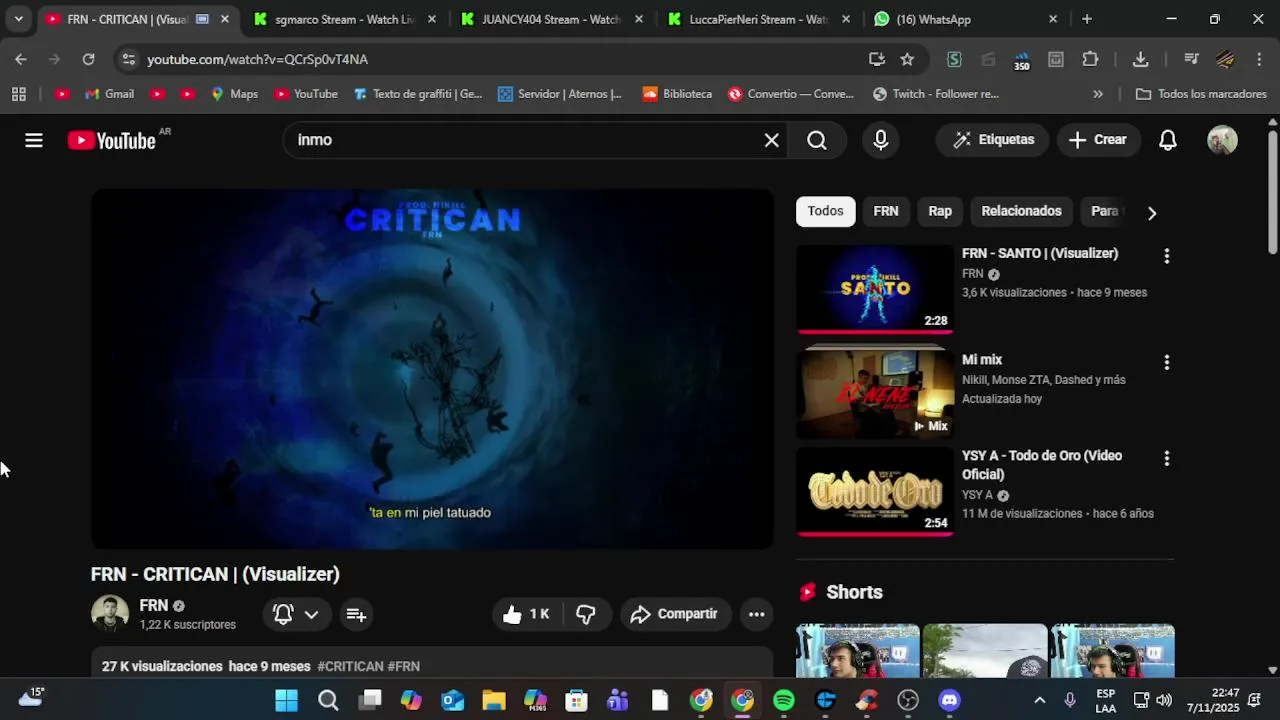1280x720 pixels.
Task: Show more filter chips with arrow
Action: [x=1151, y=212]
